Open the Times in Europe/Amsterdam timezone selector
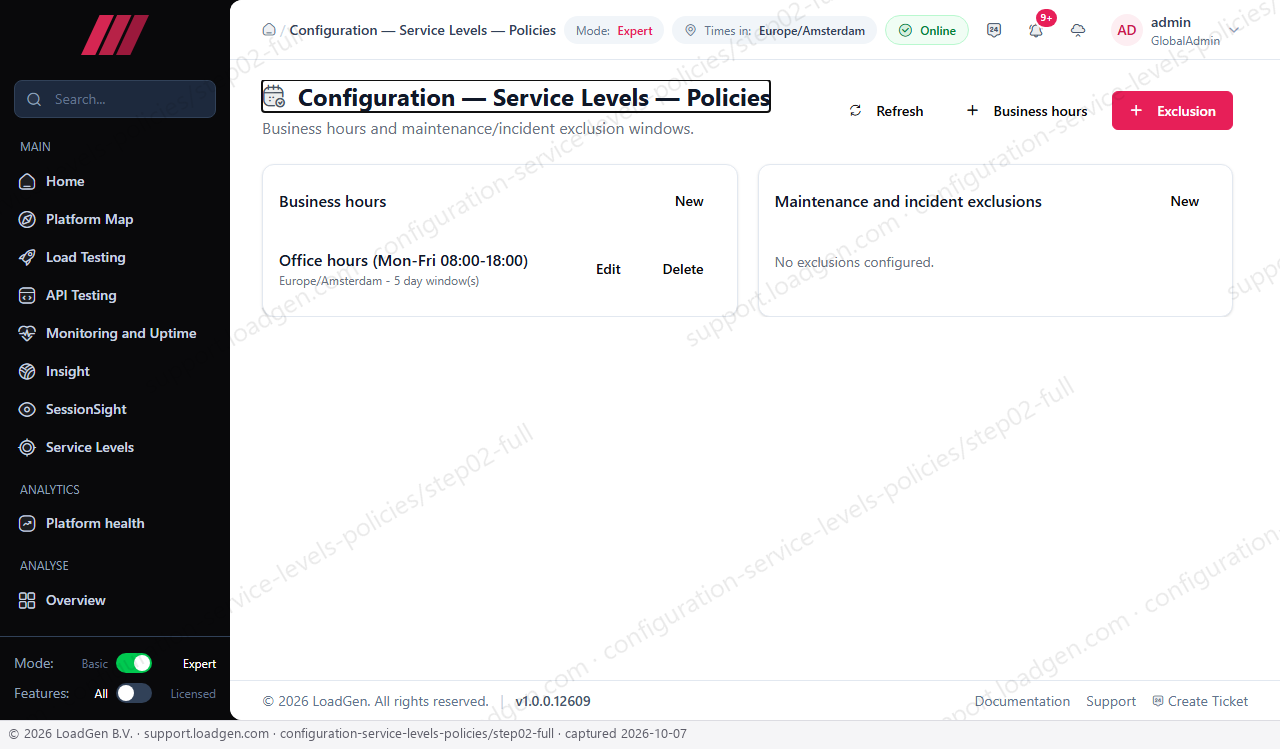The height and width of the screenshot is (749, 1280). coord(774,30)
